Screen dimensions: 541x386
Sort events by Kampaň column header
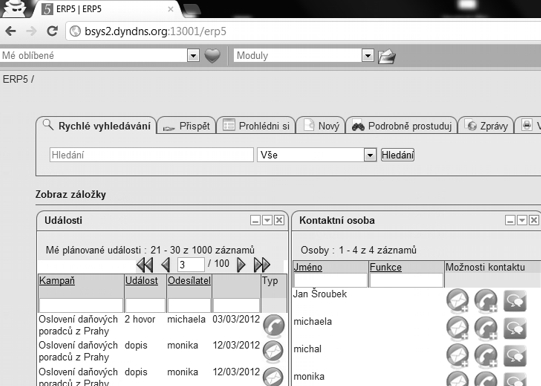pyautogui.click(x=57, y=281)
